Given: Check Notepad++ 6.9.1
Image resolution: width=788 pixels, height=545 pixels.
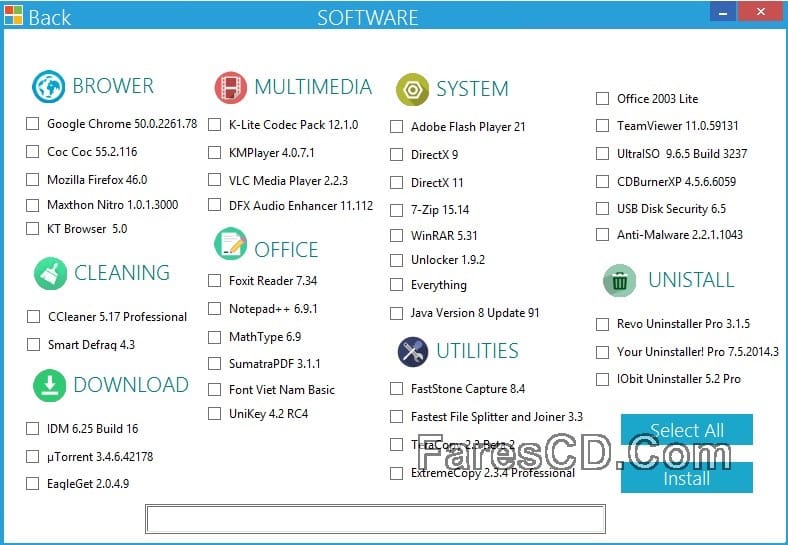Looking at the screenshot, I should [215, 309].
